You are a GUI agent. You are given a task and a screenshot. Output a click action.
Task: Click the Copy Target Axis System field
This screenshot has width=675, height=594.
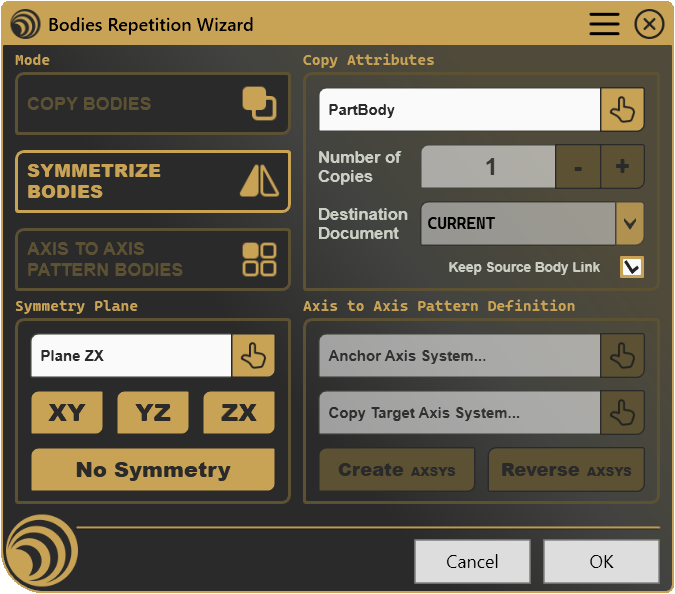(459, 413)
